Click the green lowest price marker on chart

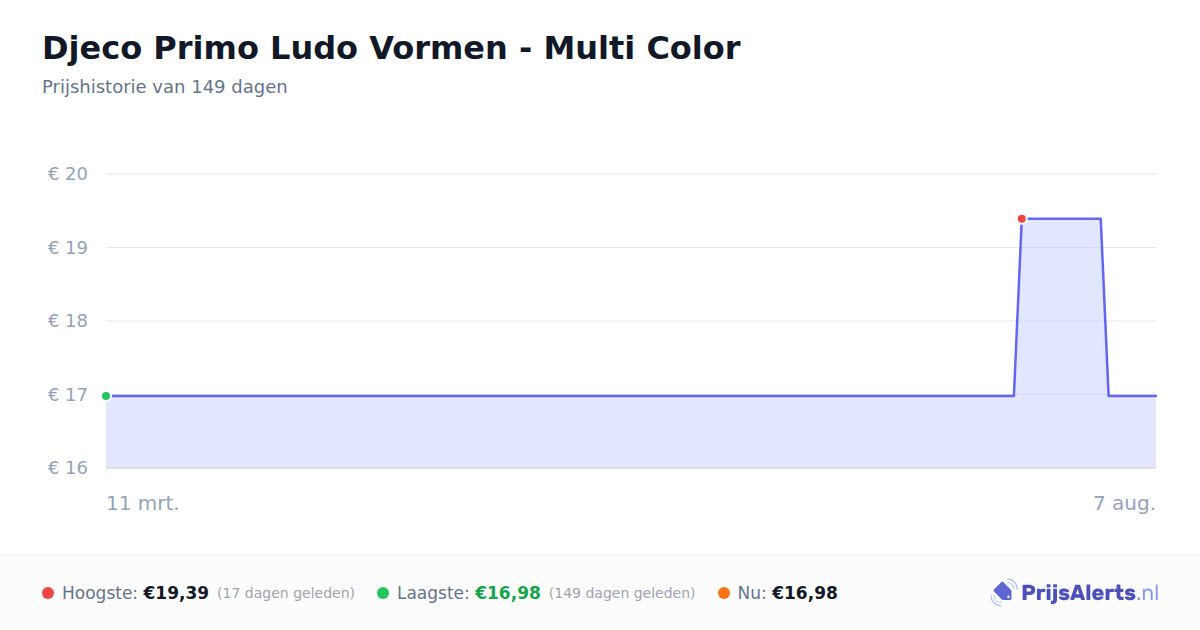tap(106, 396)
